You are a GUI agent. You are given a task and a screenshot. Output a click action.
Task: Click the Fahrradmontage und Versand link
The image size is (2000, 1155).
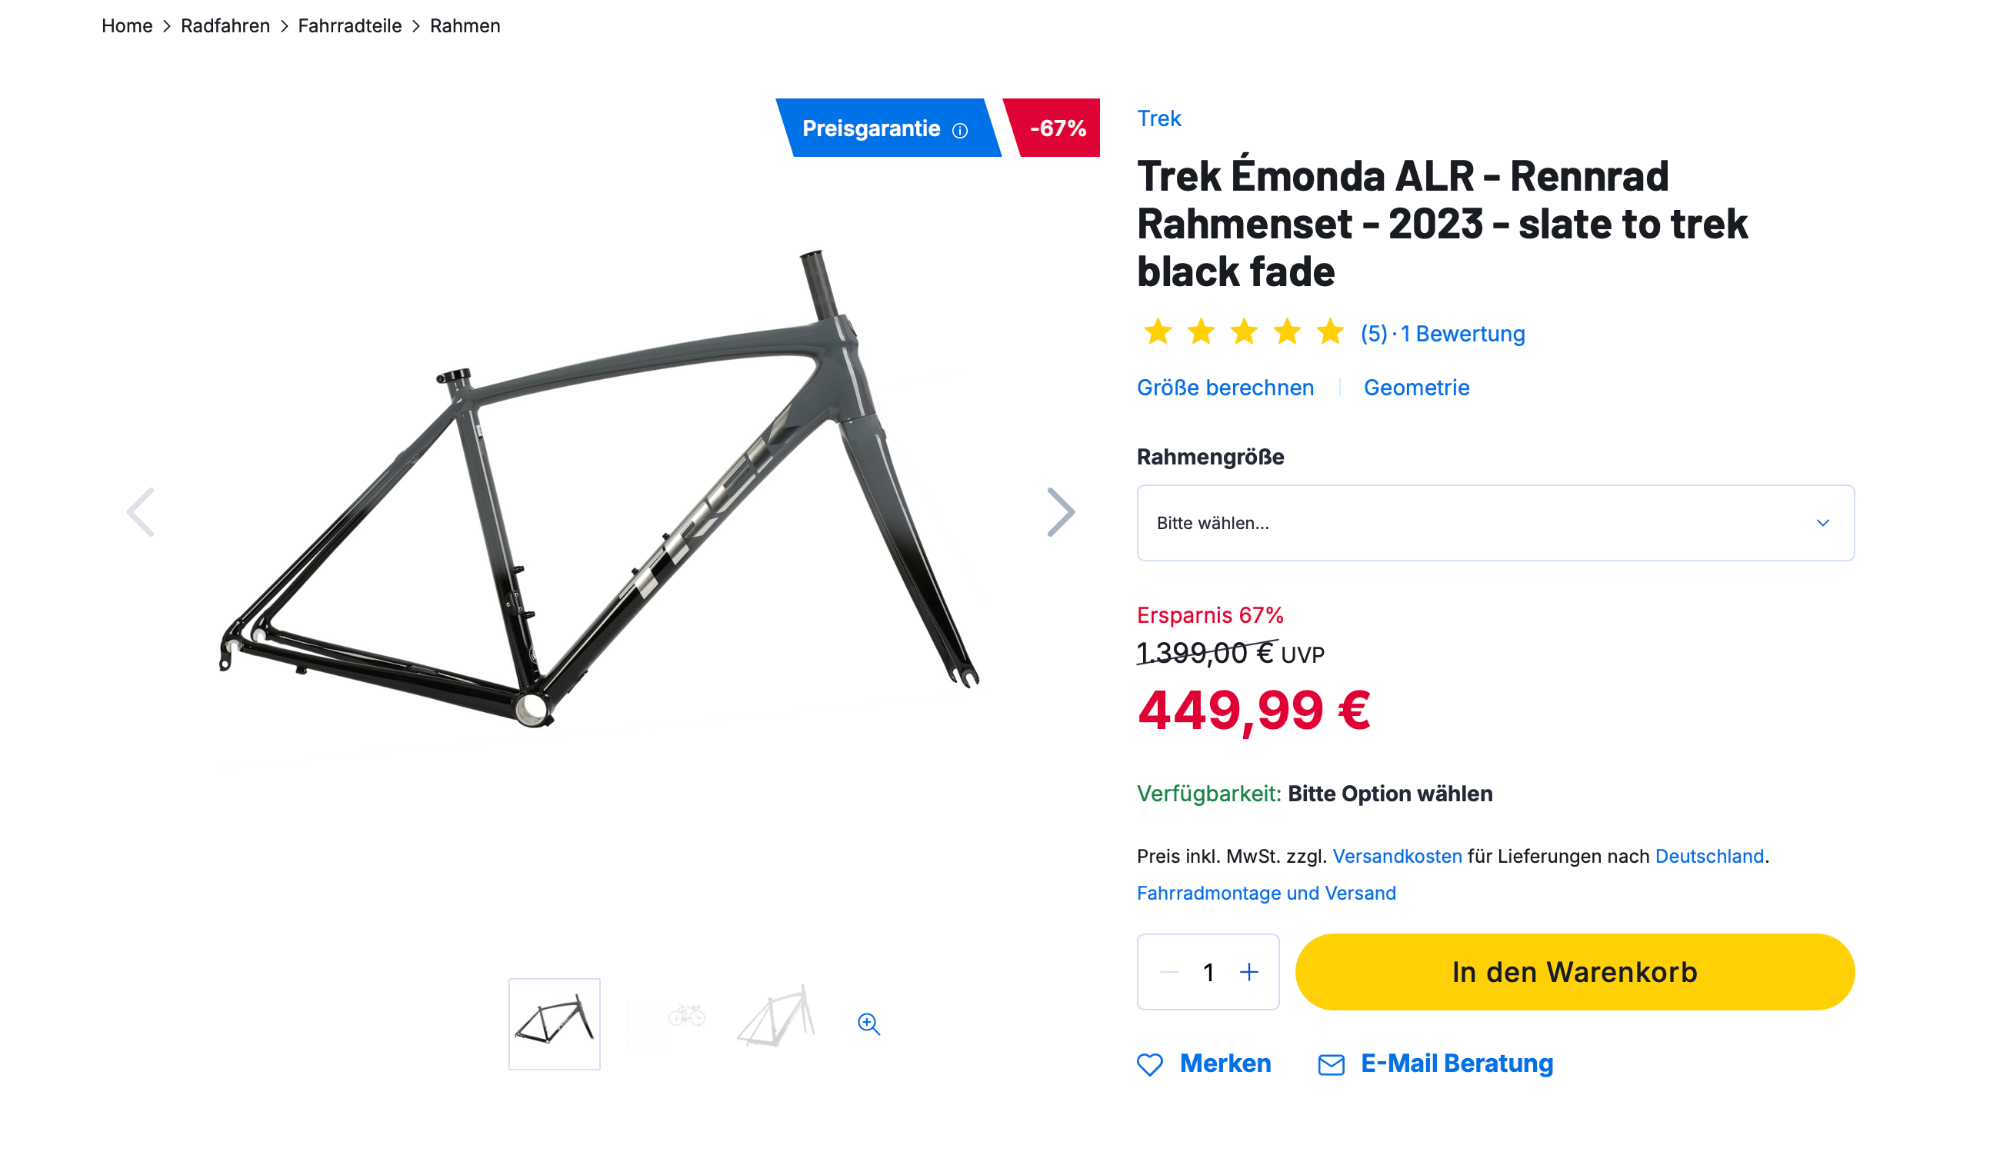tap(1266, 893)
